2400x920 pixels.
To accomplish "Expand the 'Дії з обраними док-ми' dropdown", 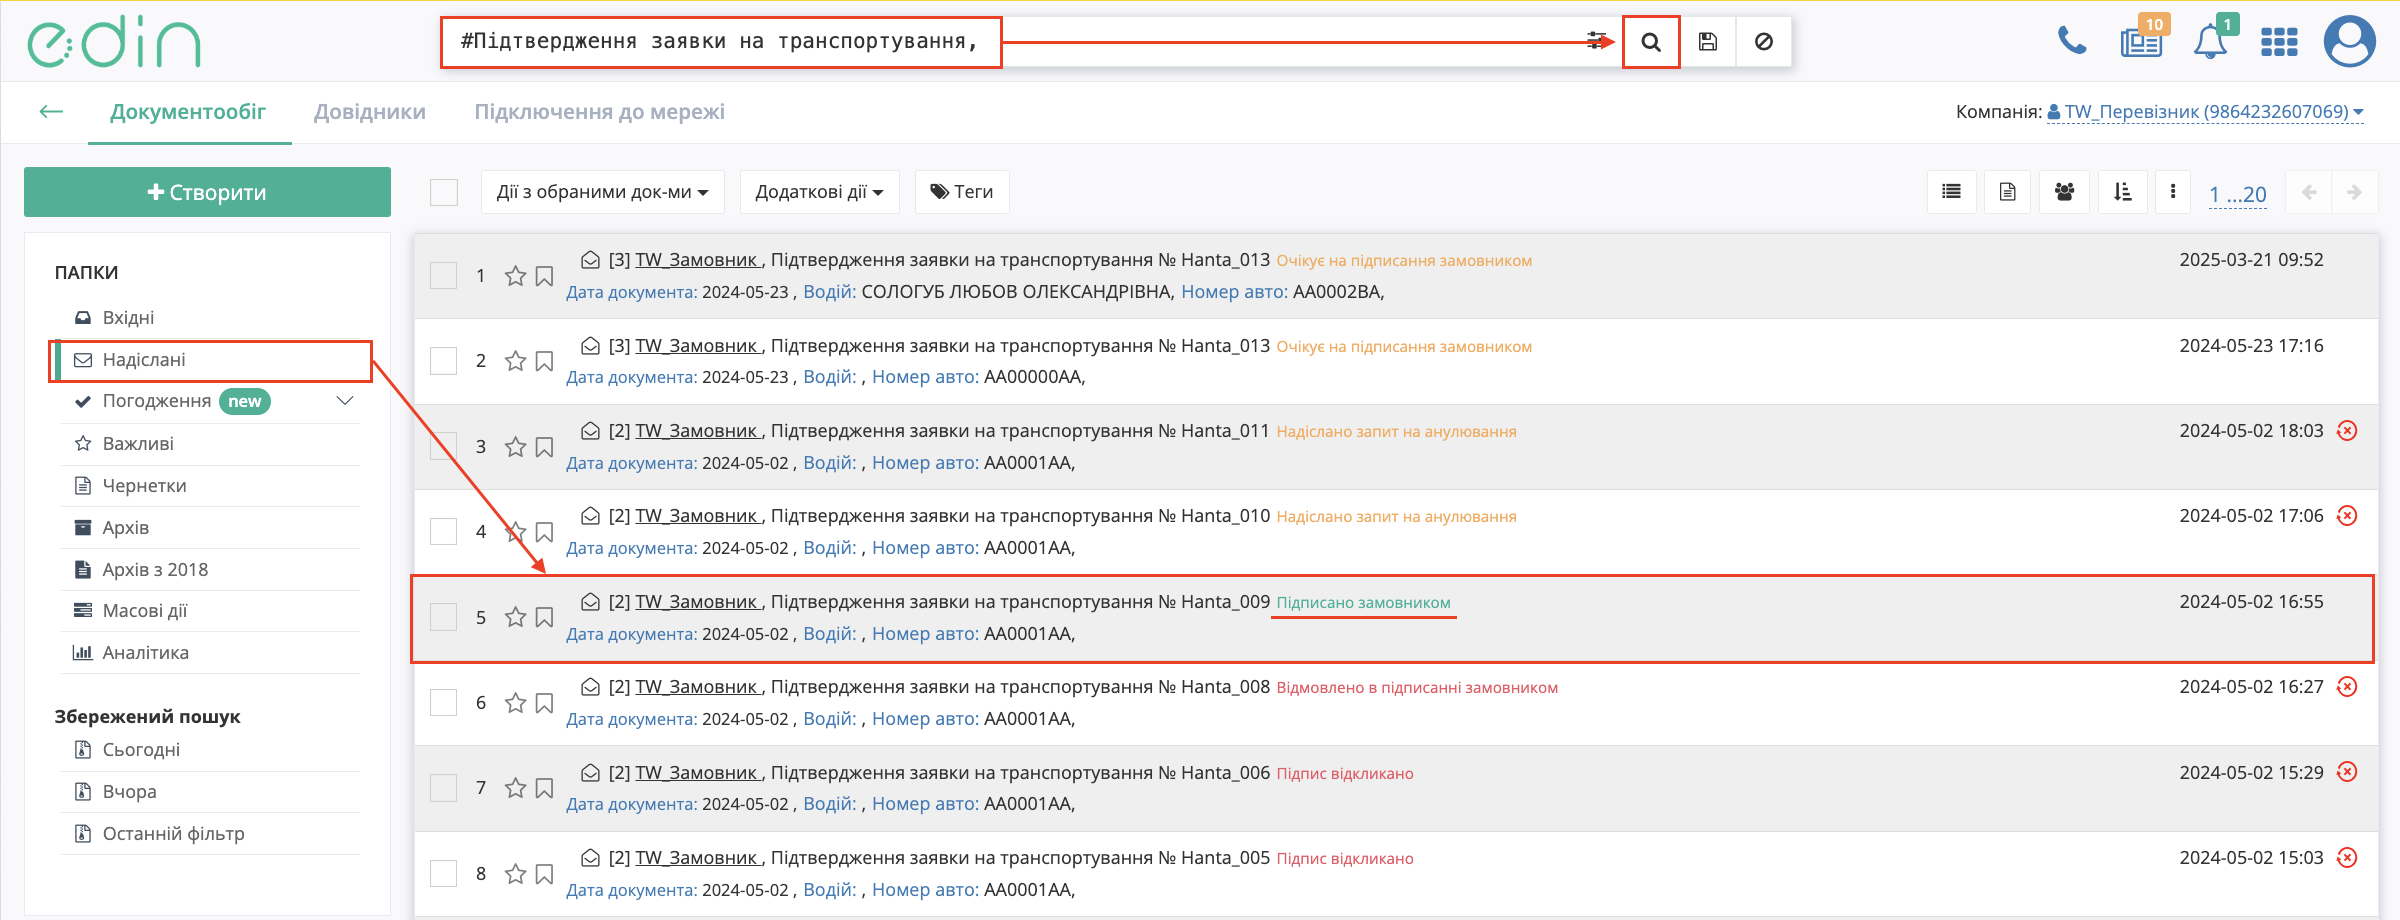I will [x=602, y=192].
